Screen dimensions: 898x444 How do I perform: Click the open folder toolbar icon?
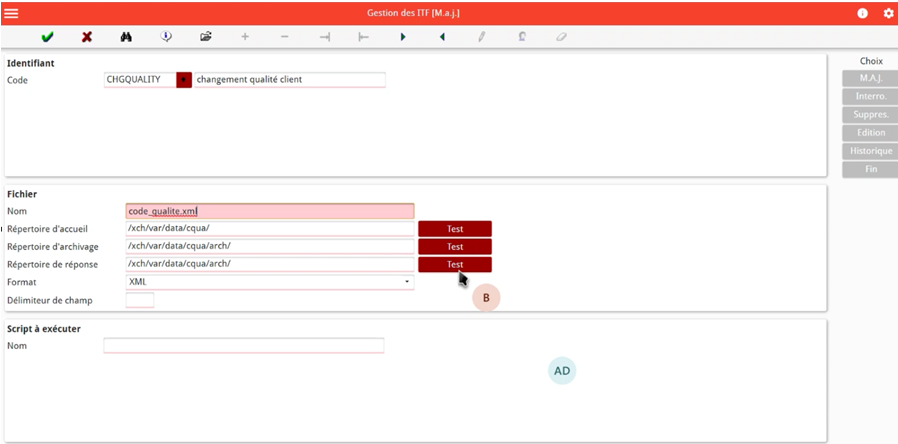pos(206,37)
